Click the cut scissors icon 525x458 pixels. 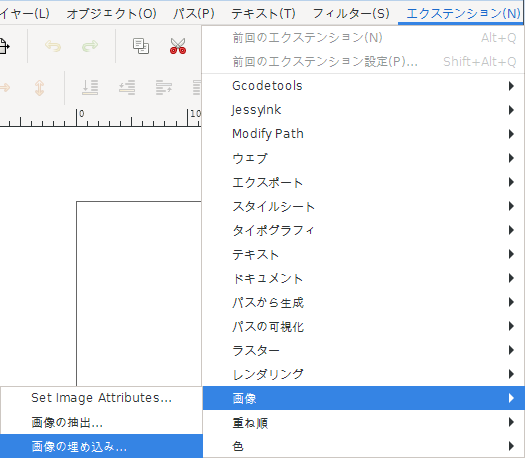178,46
